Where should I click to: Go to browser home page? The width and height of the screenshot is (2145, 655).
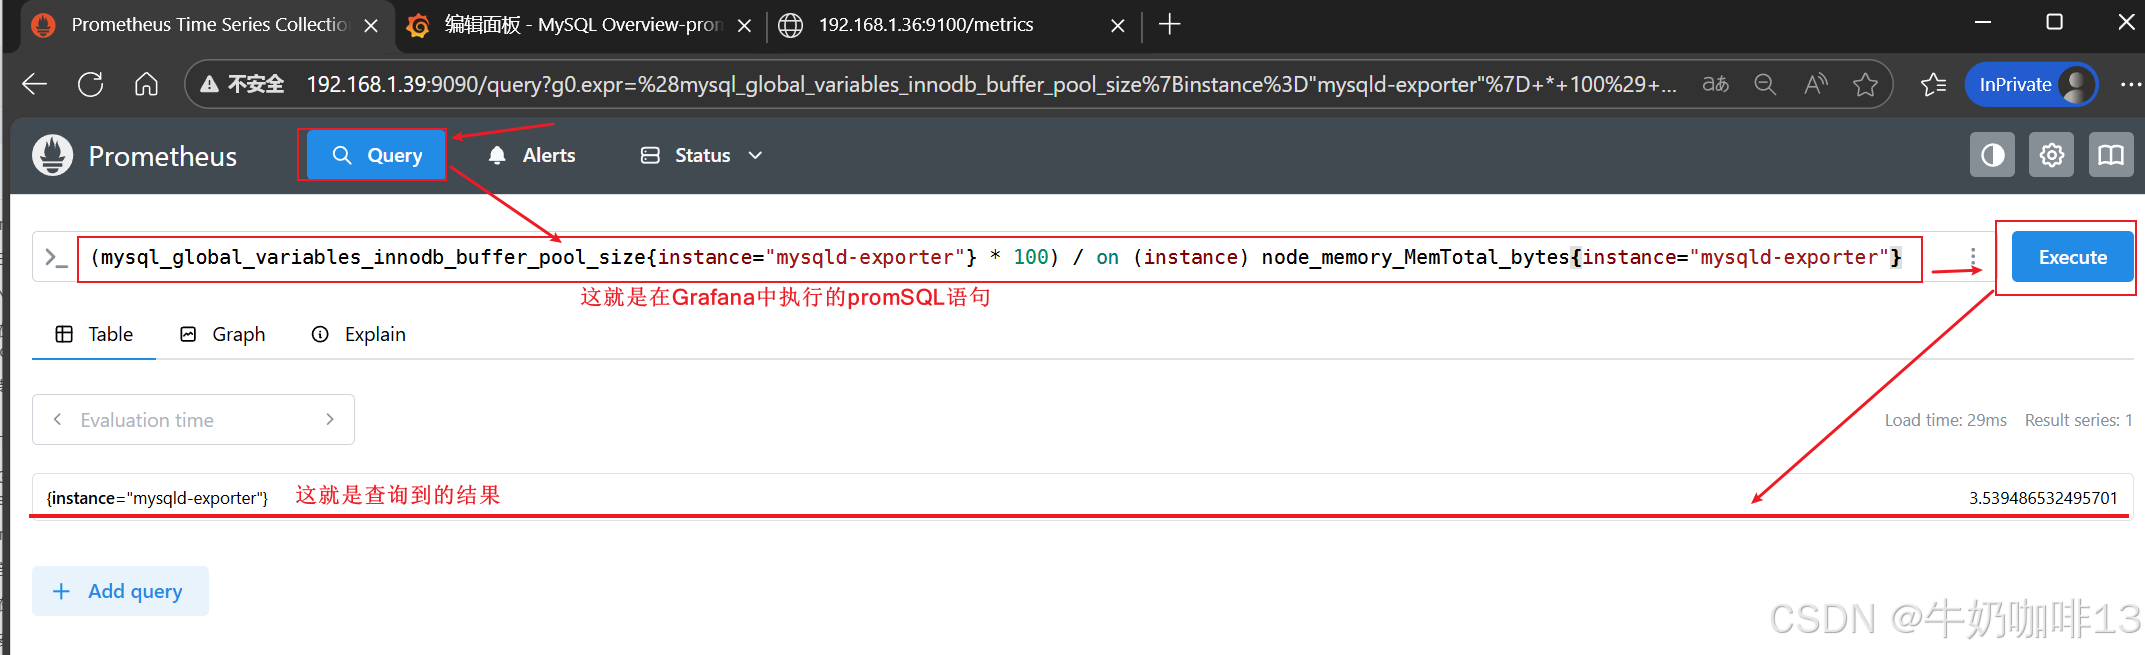[x=146, y=85]
